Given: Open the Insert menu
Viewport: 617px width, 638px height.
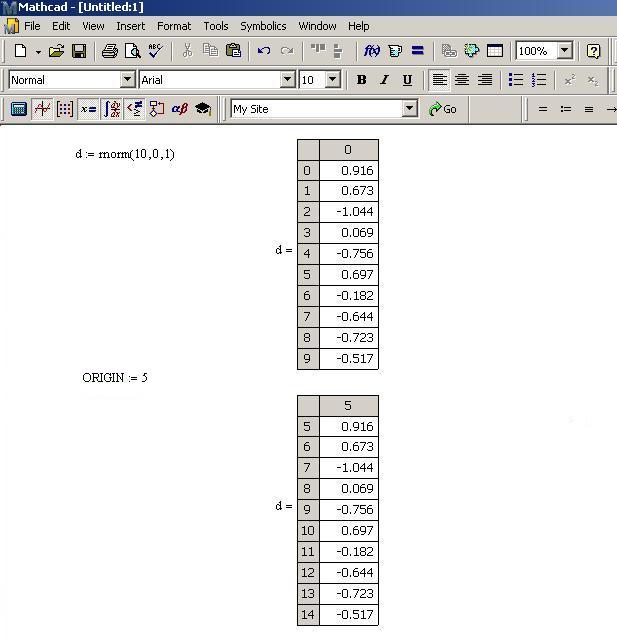Looking at the screenshot, I should click(131, 26).
